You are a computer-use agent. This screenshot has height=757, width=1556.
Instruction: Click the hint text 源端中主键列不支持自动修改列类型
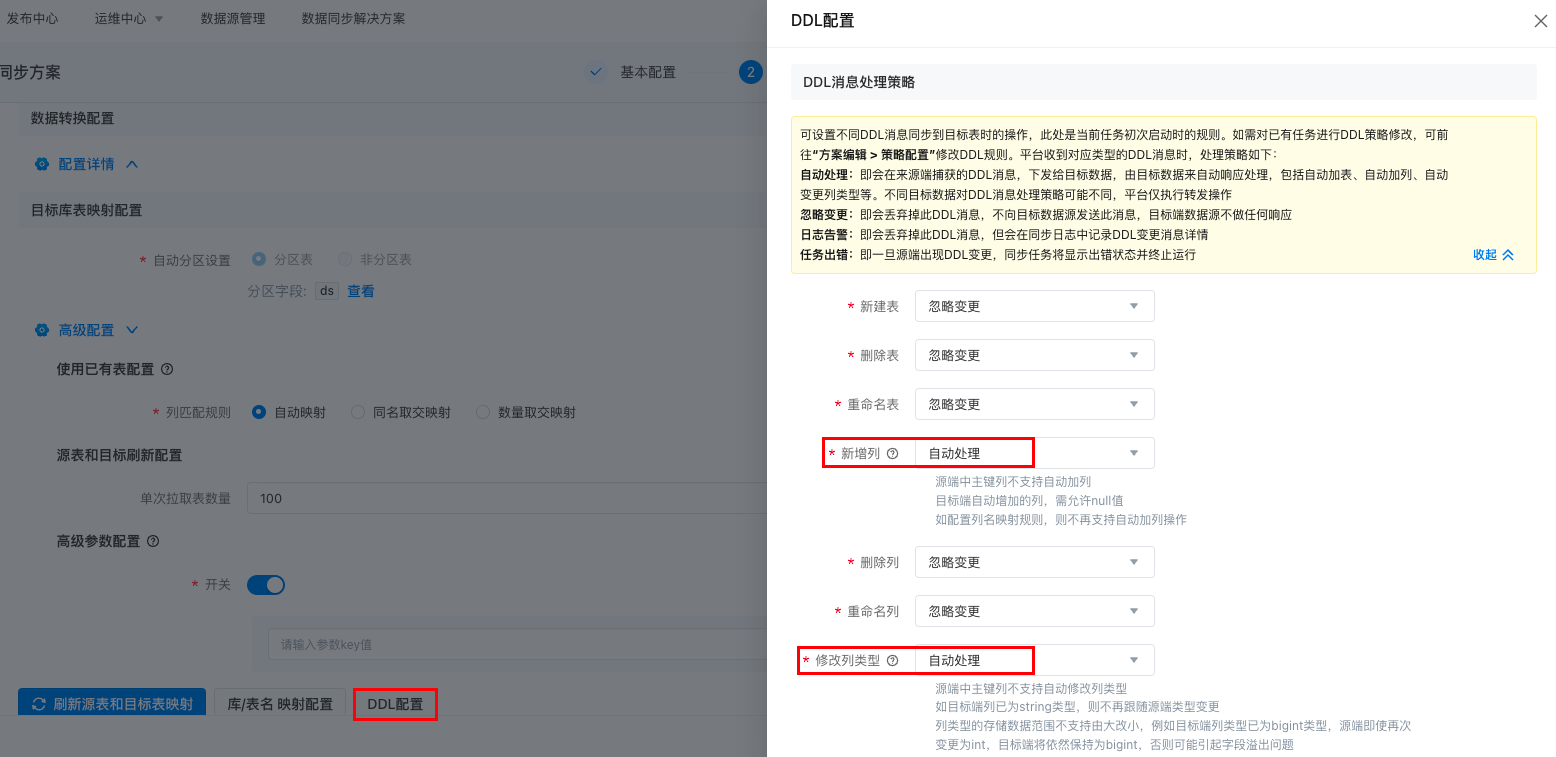pyautogui.click(x=1031, y=688)
